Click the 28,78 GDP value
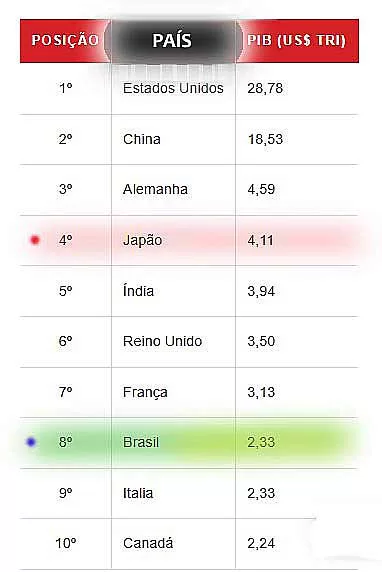Screen dimensions: 382x572 265,88
